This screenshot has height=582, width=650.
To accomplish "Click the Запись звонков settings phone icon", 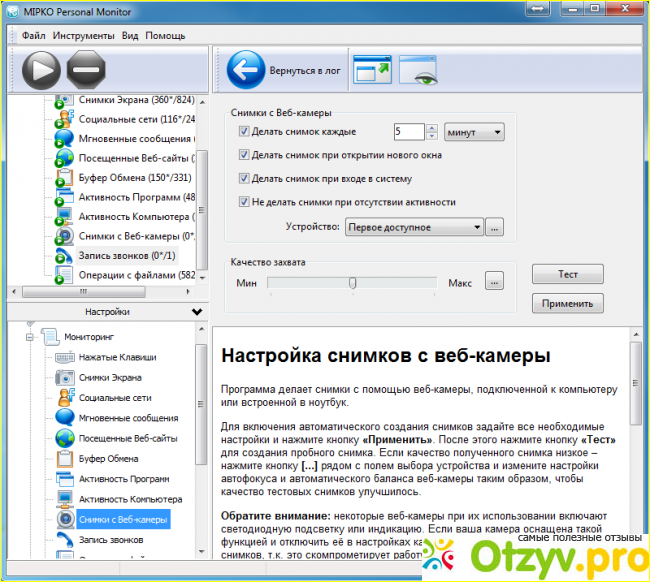I will [x=65, y=539].
